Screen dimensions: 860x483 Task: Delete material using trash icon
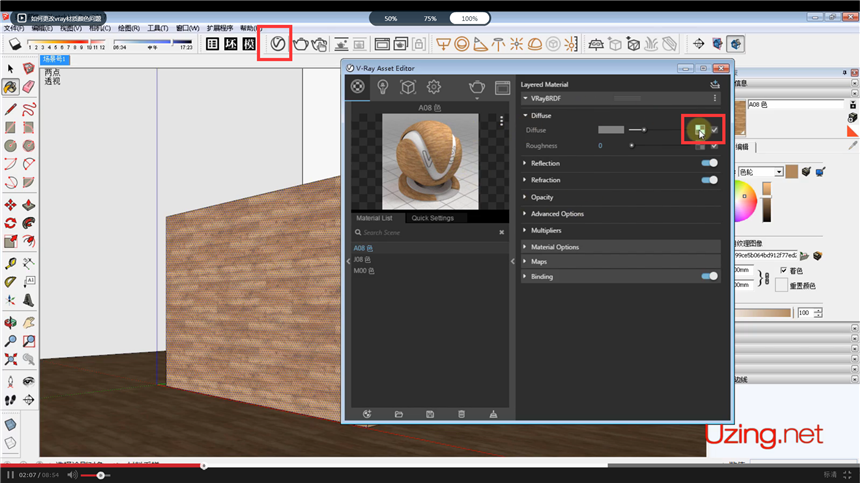click(x=461, y=414)
